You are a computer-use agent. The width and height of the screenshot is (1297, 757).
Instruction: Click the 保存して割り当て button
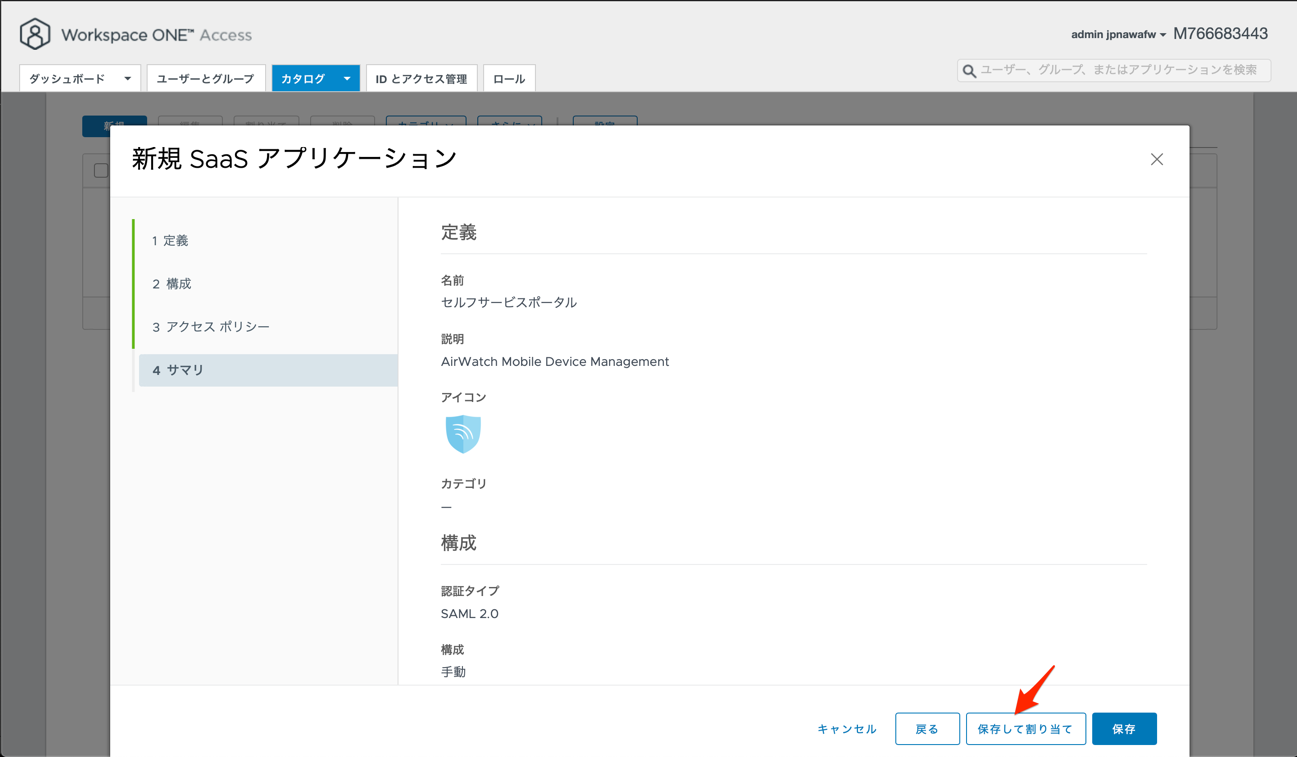(1025, 729)
